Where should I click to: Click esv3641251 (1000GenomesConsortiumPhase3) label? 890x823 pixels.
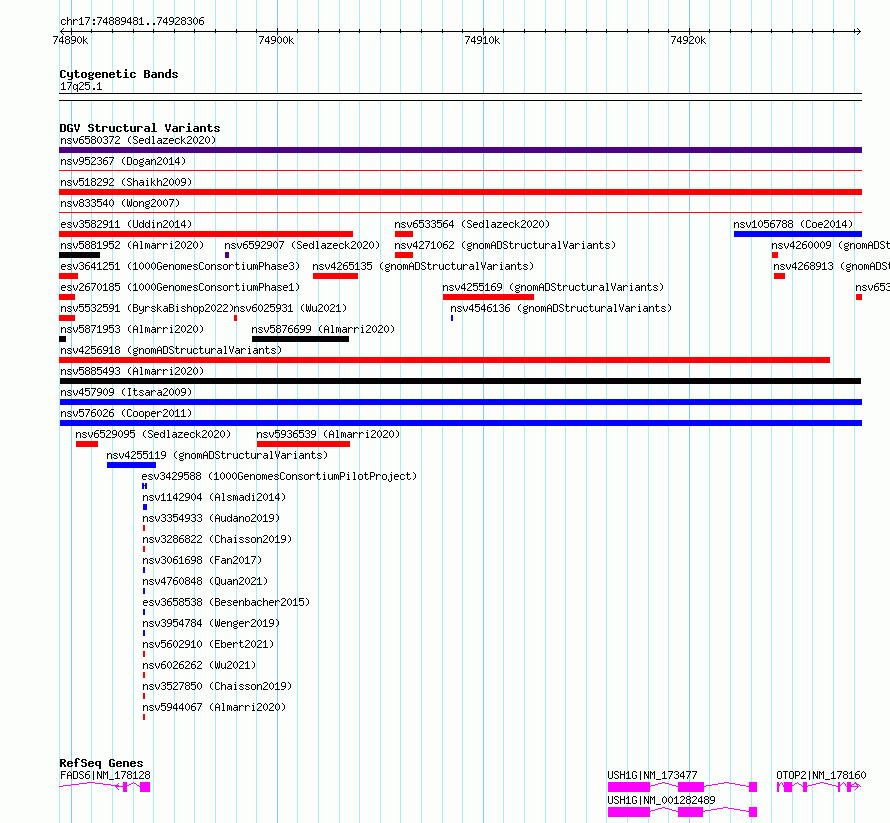coord(180,266)
